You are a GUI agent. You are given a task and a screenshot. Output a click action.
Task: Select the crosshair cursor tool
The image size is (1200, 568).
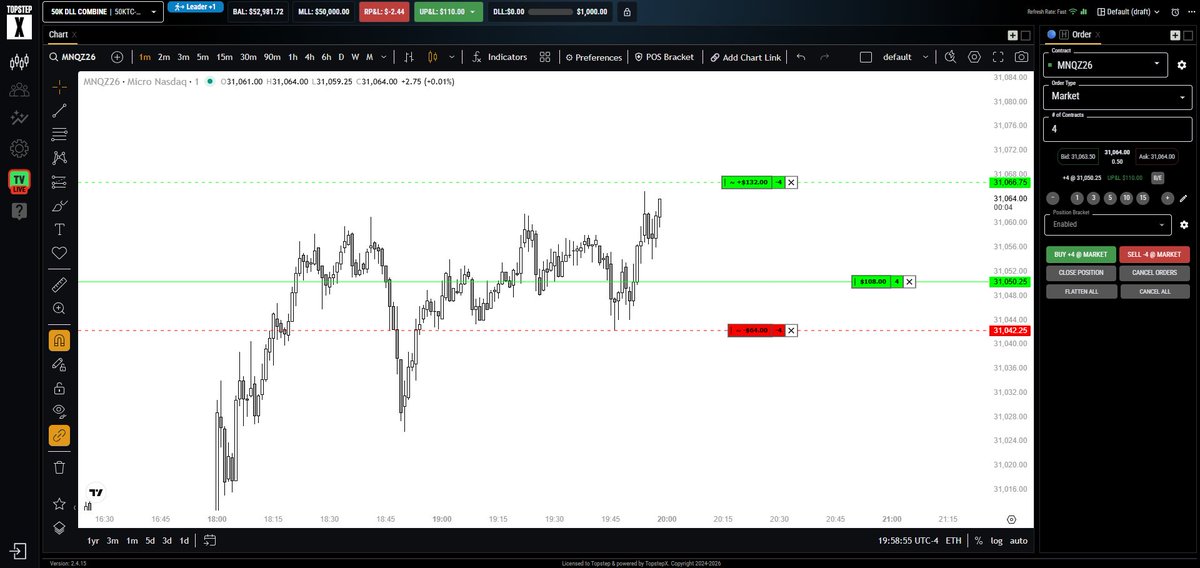click(59, 87)
